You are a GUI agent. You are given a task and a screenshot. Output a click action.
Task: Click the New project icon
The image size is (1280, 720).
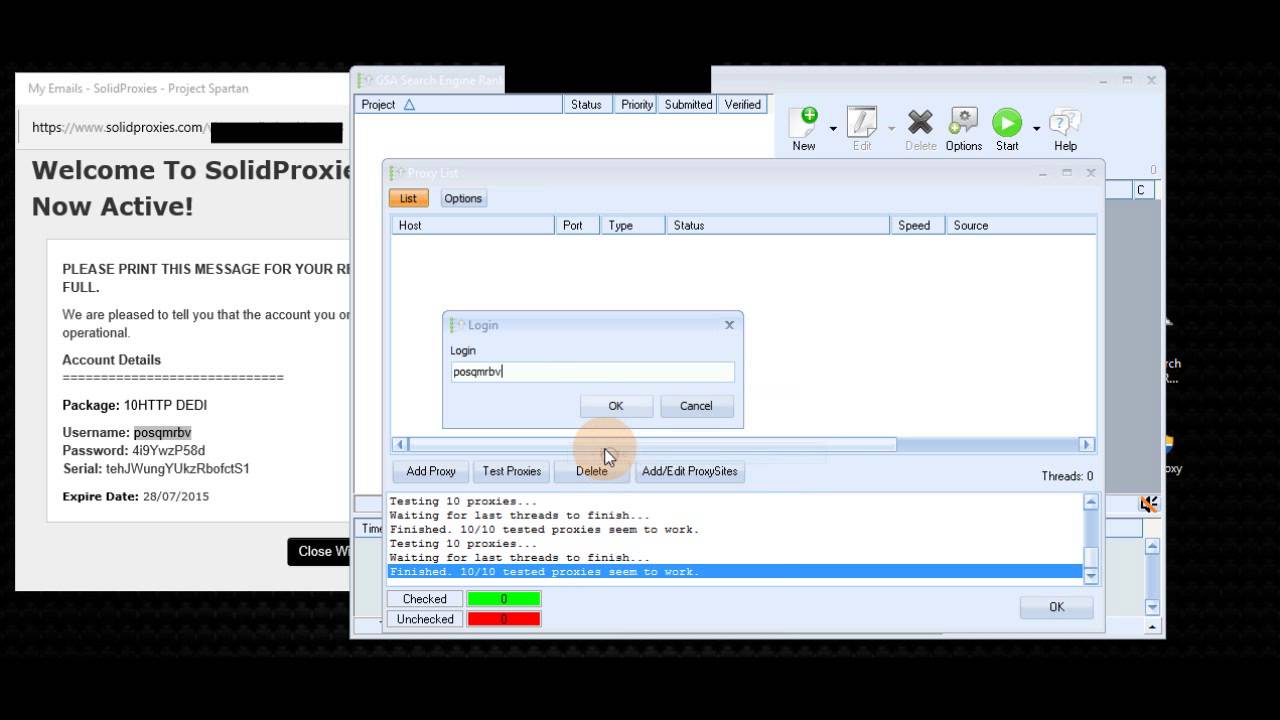(804, 123)
